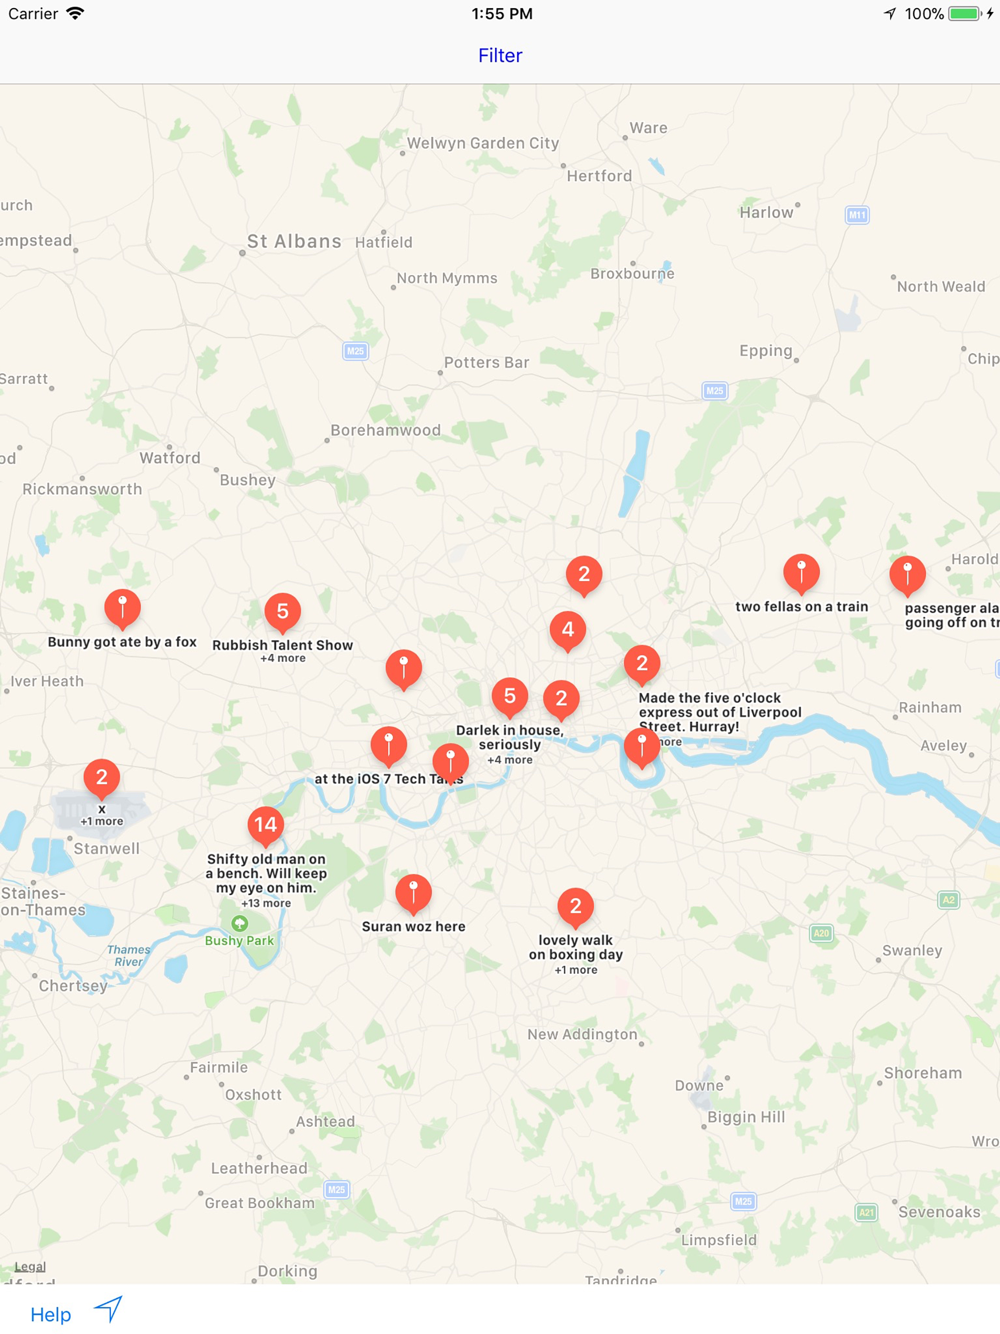
Task: Select the Liverpool Street express cluster pin
Action: 642,664
